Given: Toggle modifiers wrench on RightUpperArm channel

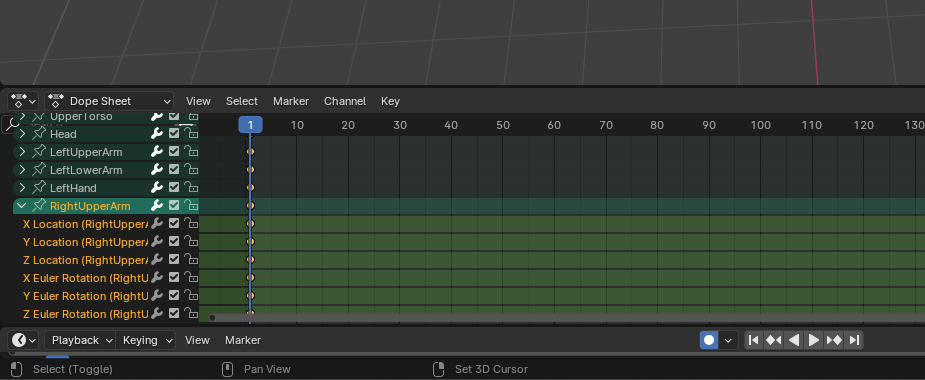Looking at the screenshot, I should pyautogui.click(x=156, y=206).
